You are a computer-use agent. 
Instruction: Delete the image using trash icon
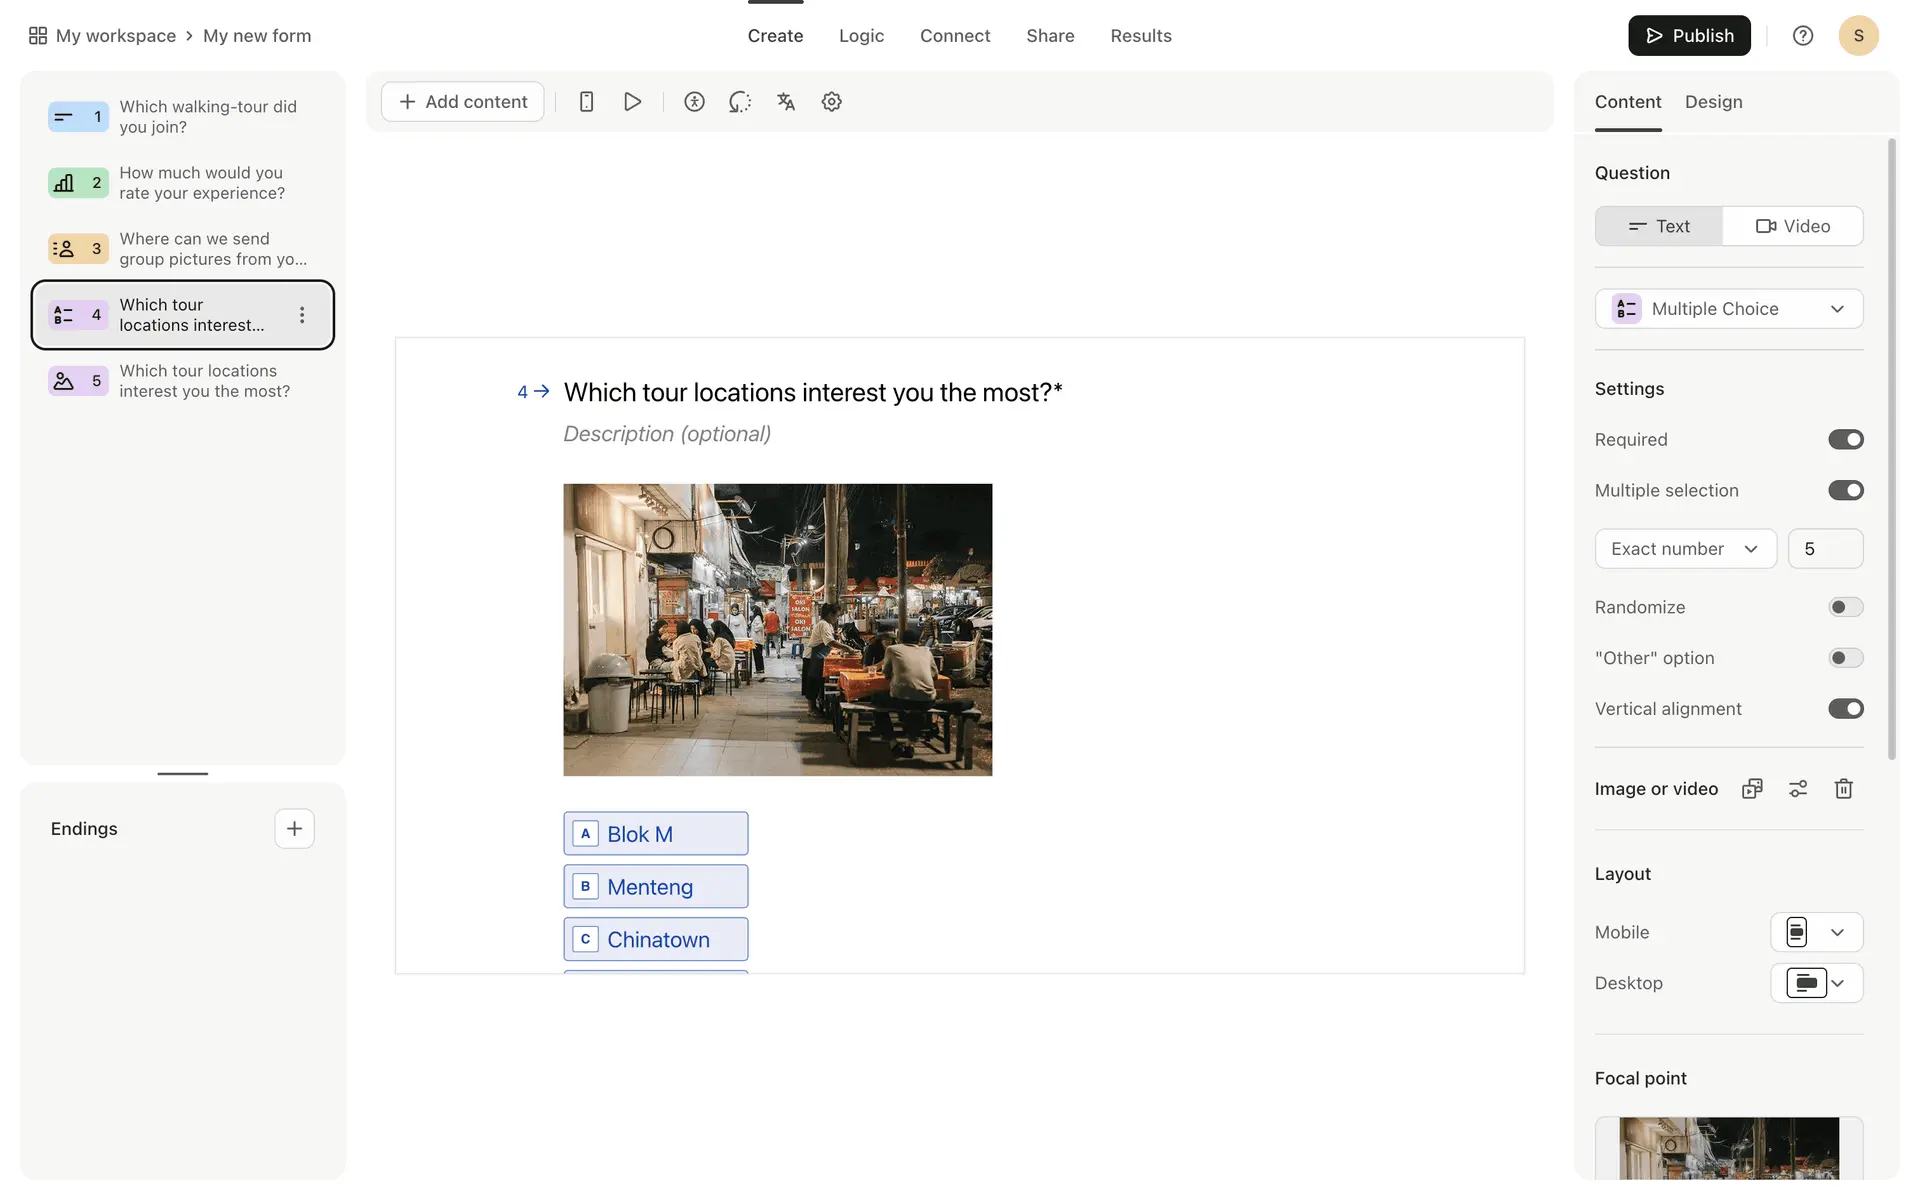point(1843,789)
